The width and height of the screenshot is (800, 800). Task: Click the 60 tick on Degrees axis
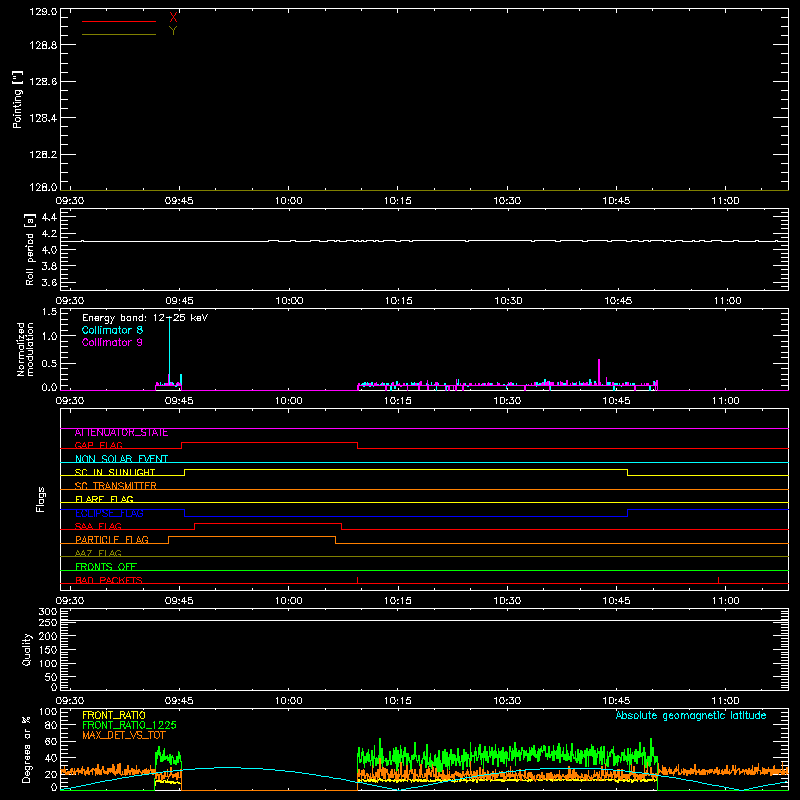[x=51, y=741]
